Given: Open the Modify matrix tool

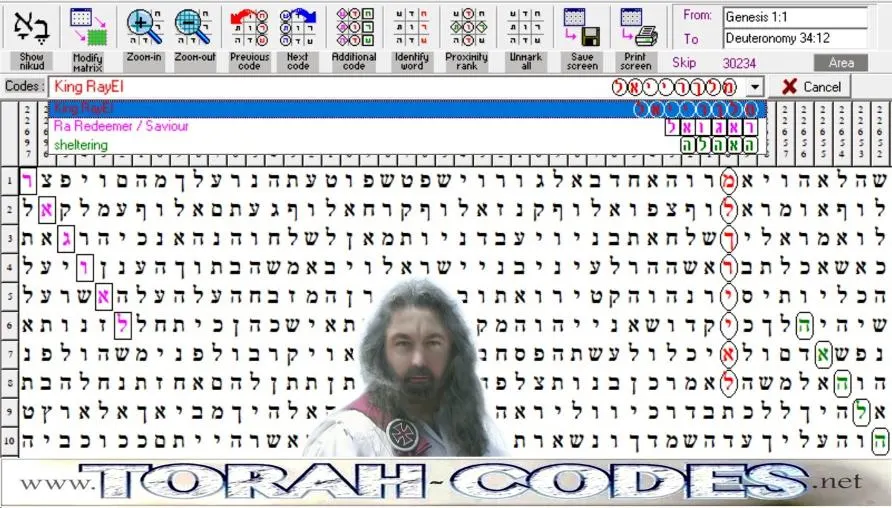Looking at the screenshot, I should 88,27.
